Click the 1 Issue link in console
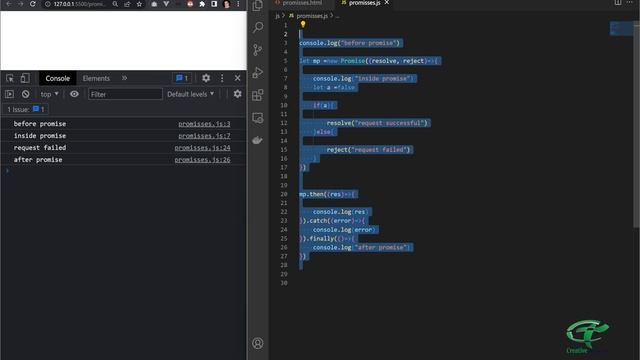Viewport: 640px width, 360px height. click(26, 109)
